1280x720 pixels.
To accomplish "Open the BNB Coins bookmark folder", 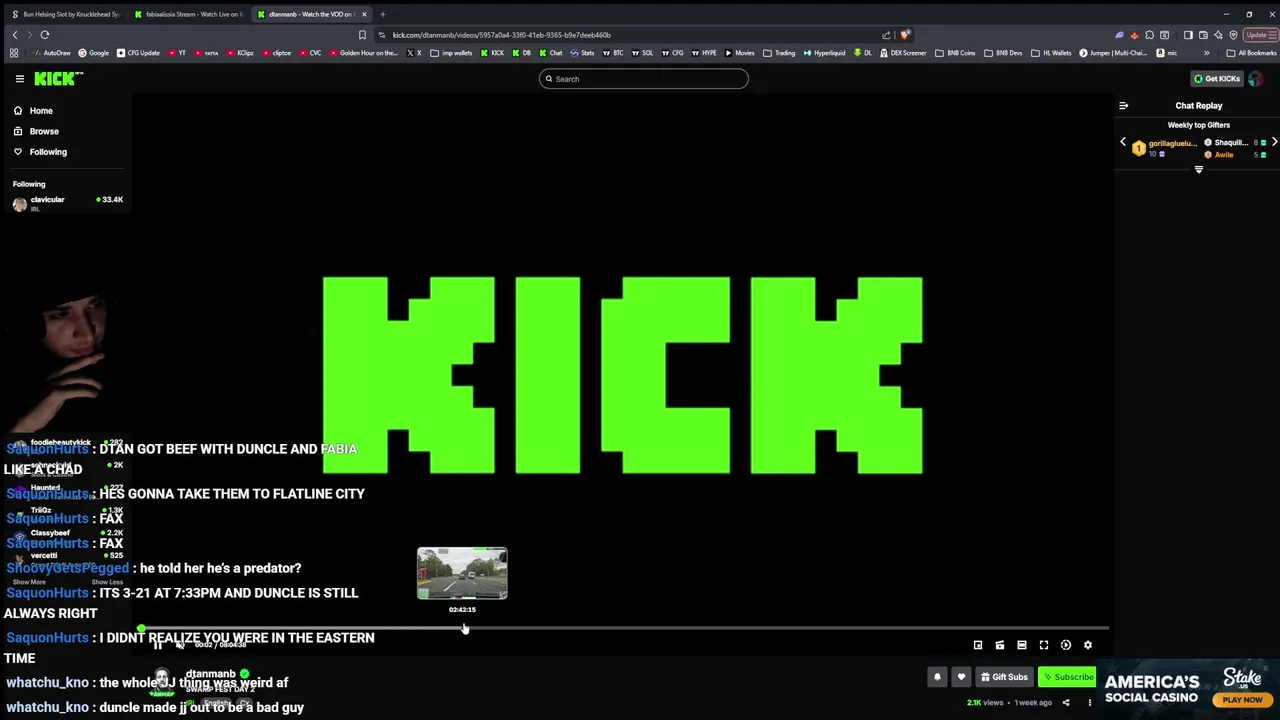I will [955, 53].
